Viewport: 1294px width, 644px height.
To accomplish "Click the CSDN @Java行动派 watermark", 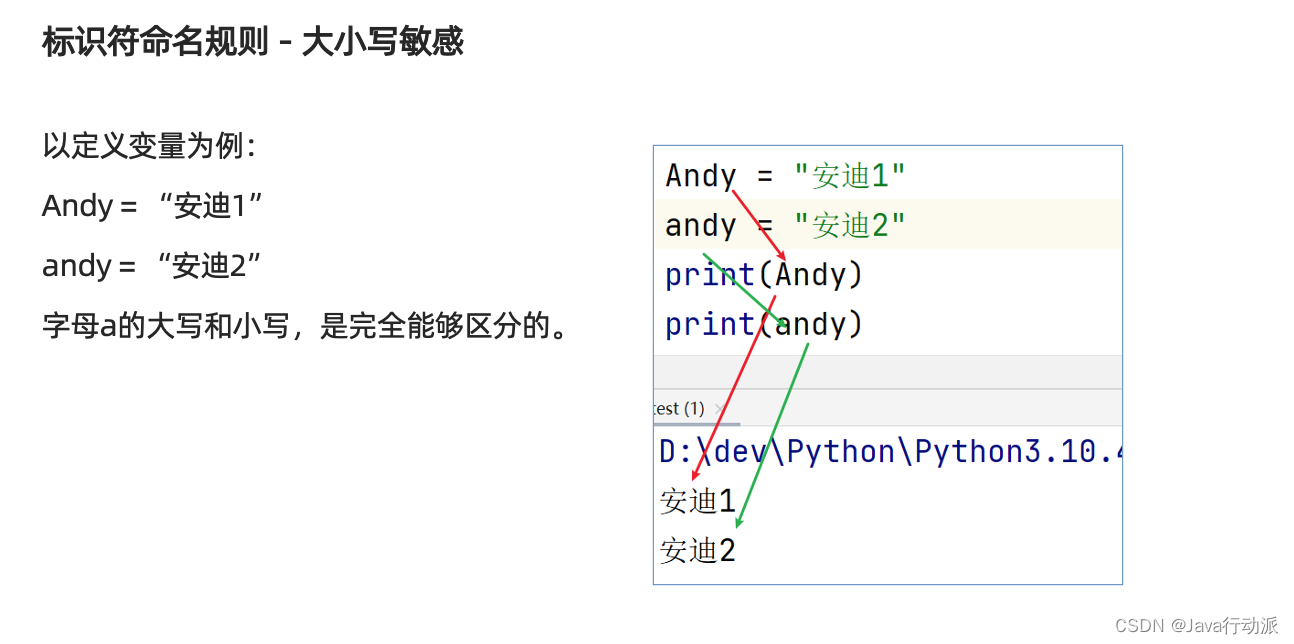I will 1196,626.
